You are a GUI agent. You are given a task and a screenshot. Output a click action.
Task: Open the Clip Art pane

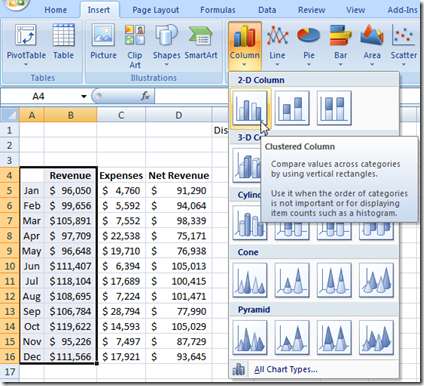[x=135, y=46]
